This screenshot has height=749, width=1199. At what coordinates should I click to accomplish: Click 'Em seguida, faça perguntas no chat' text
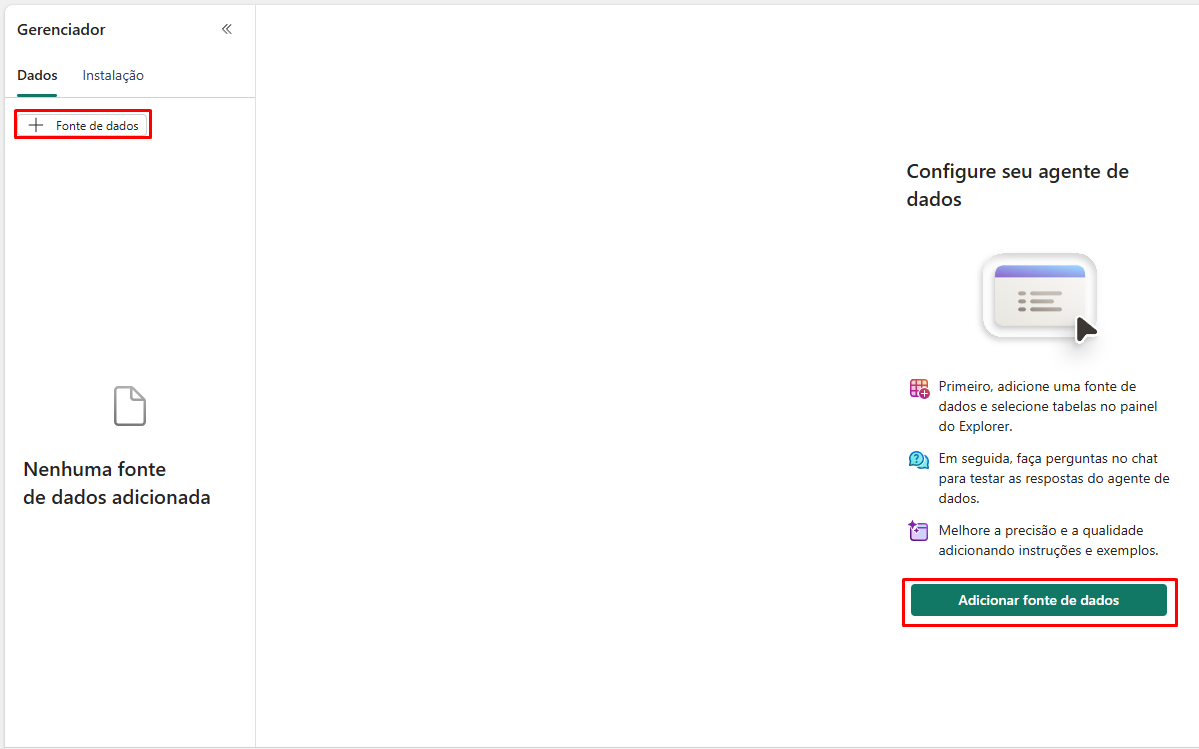pyautogui.click(x=1054, y=478)
